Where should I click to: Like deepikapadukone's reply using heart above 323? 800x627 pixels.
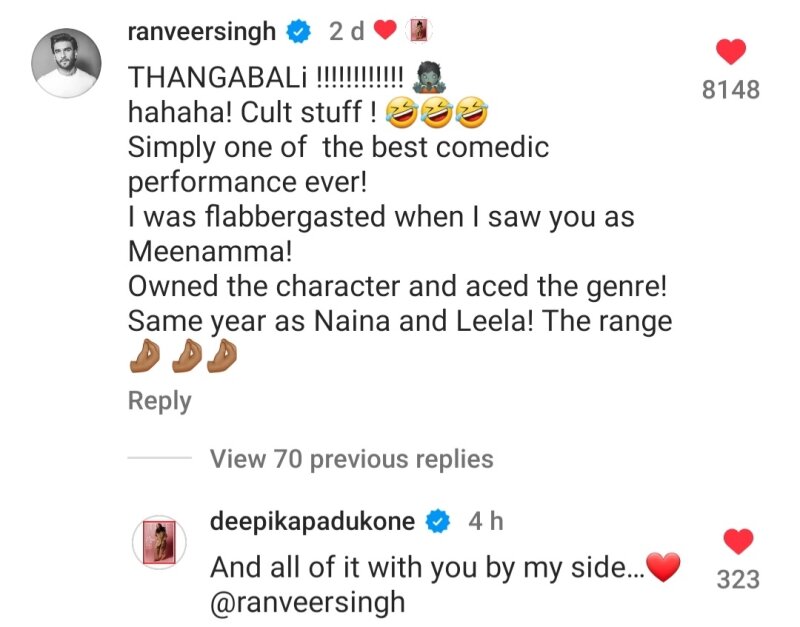coord(738,542)
